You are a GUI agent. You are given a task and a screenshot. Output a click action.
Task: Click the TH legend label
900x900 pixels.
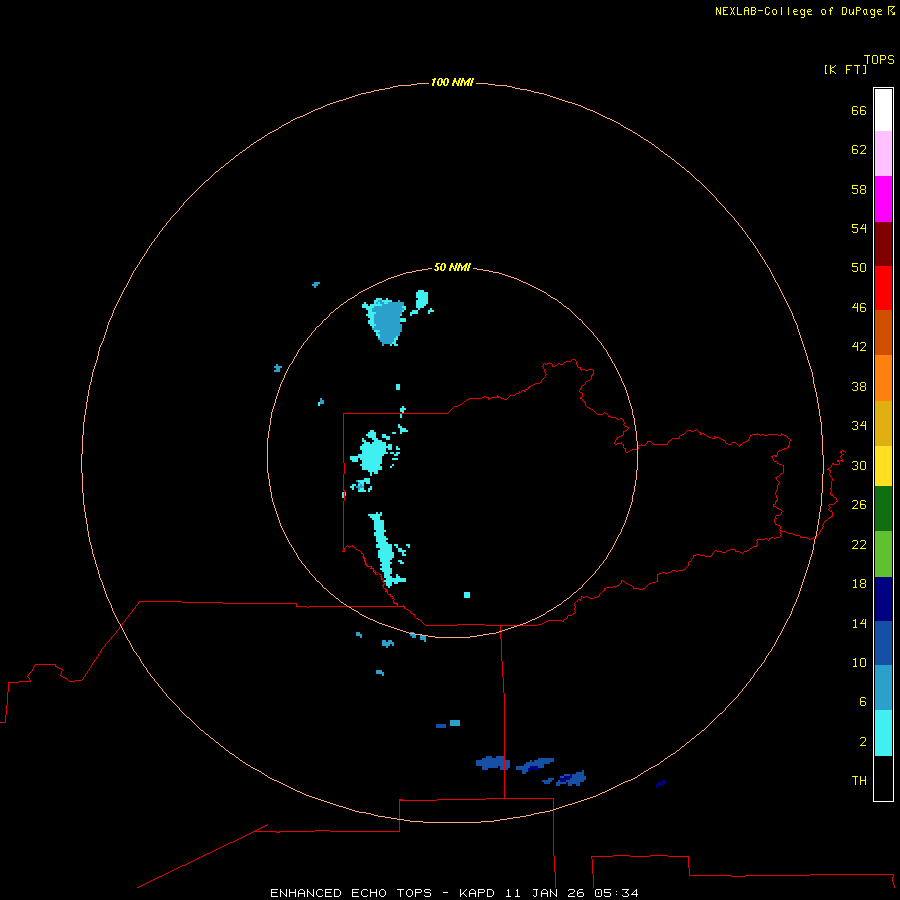pyautogui.click(x=859, y=781)
